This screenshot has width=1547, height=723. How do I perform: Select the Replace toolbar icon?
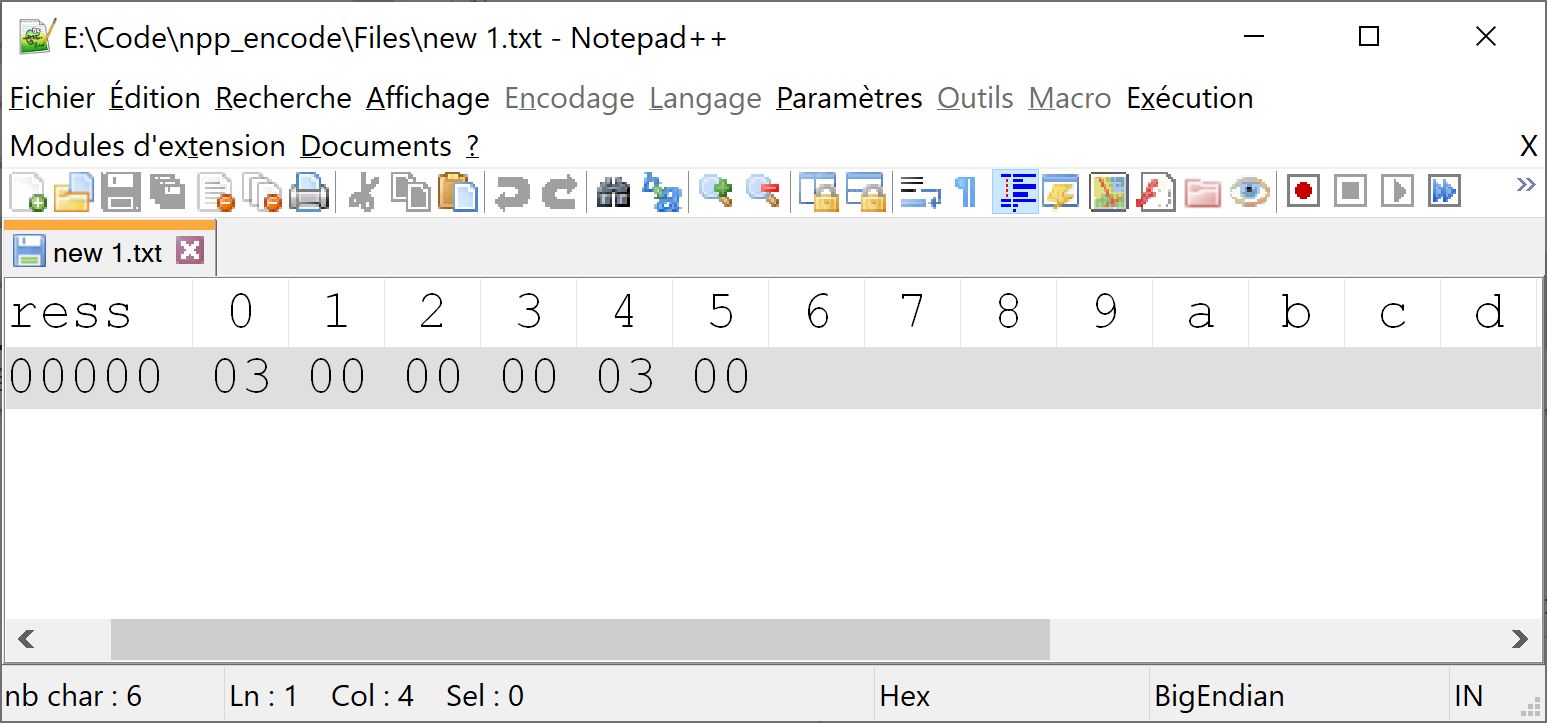point(663,192)
